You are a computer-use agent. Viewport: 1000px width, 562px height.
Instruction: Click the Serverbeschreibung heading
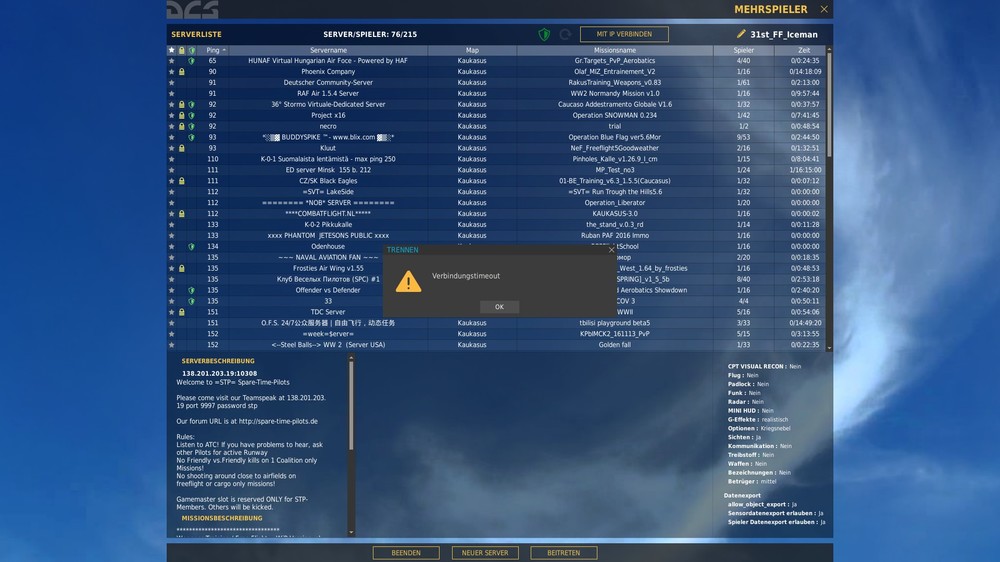[x=218, y=361]
